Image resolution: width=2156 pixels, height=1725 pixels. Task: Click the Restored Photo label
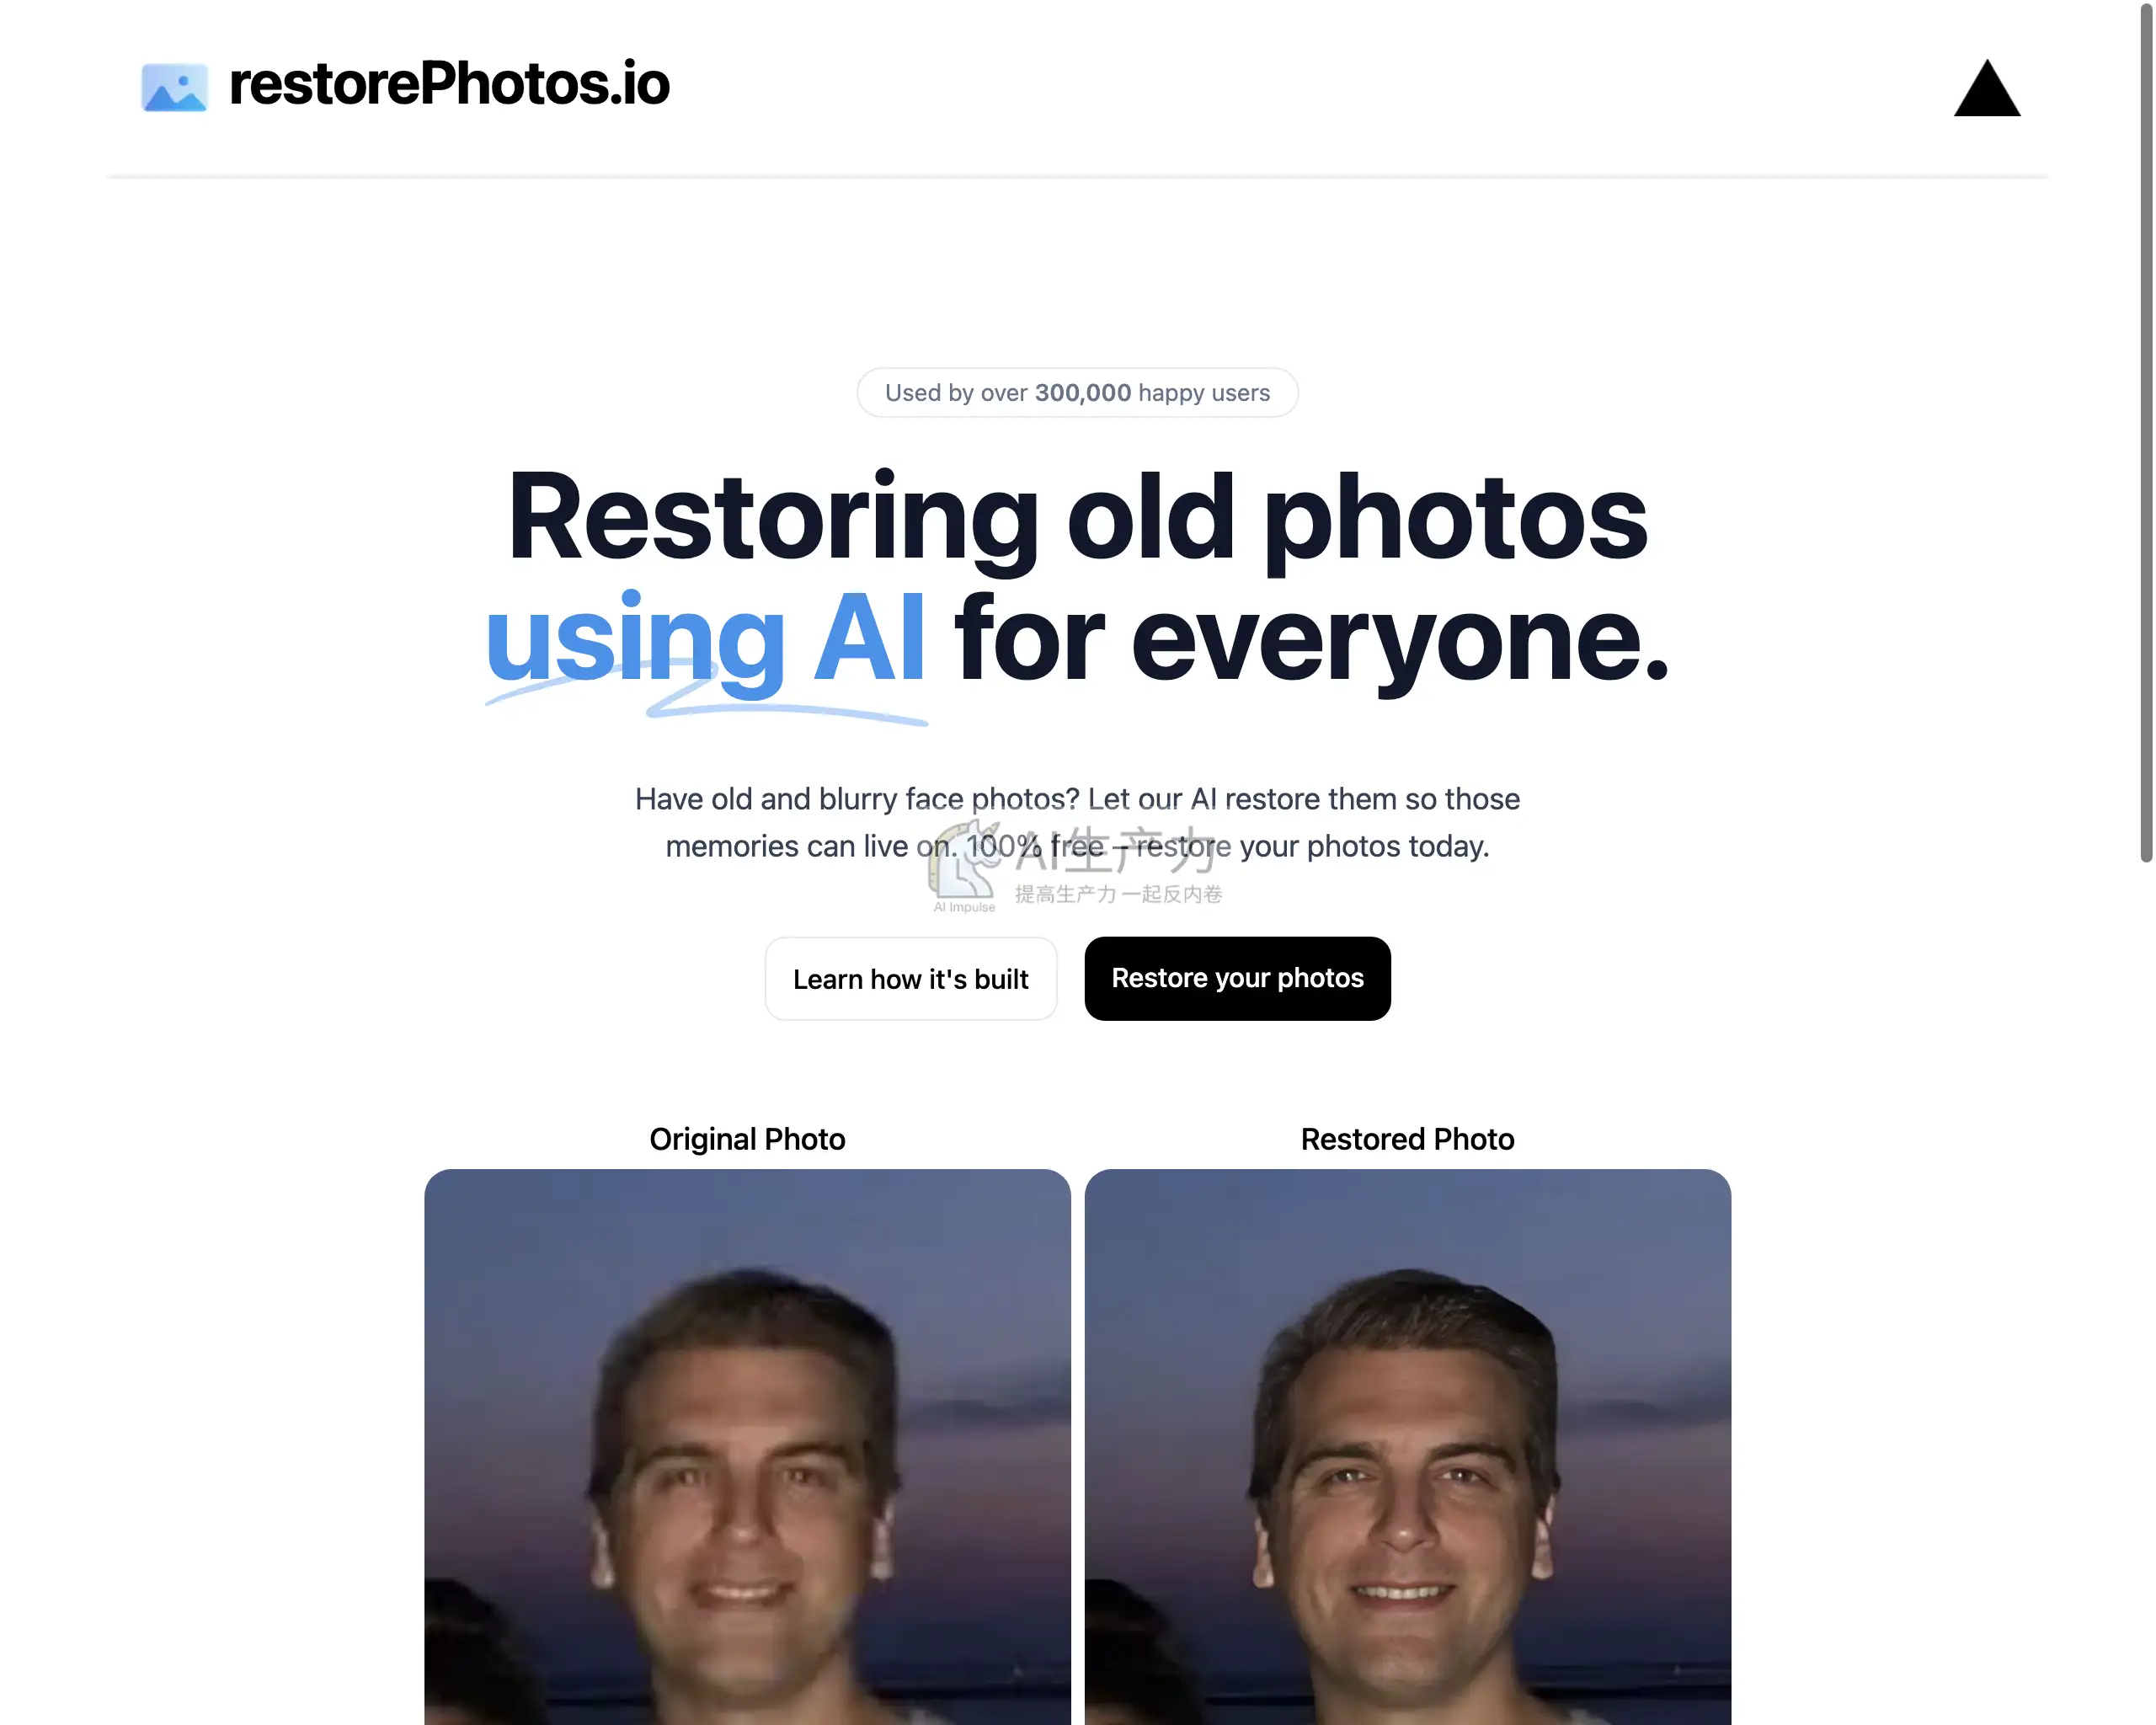[1407, 1139]
